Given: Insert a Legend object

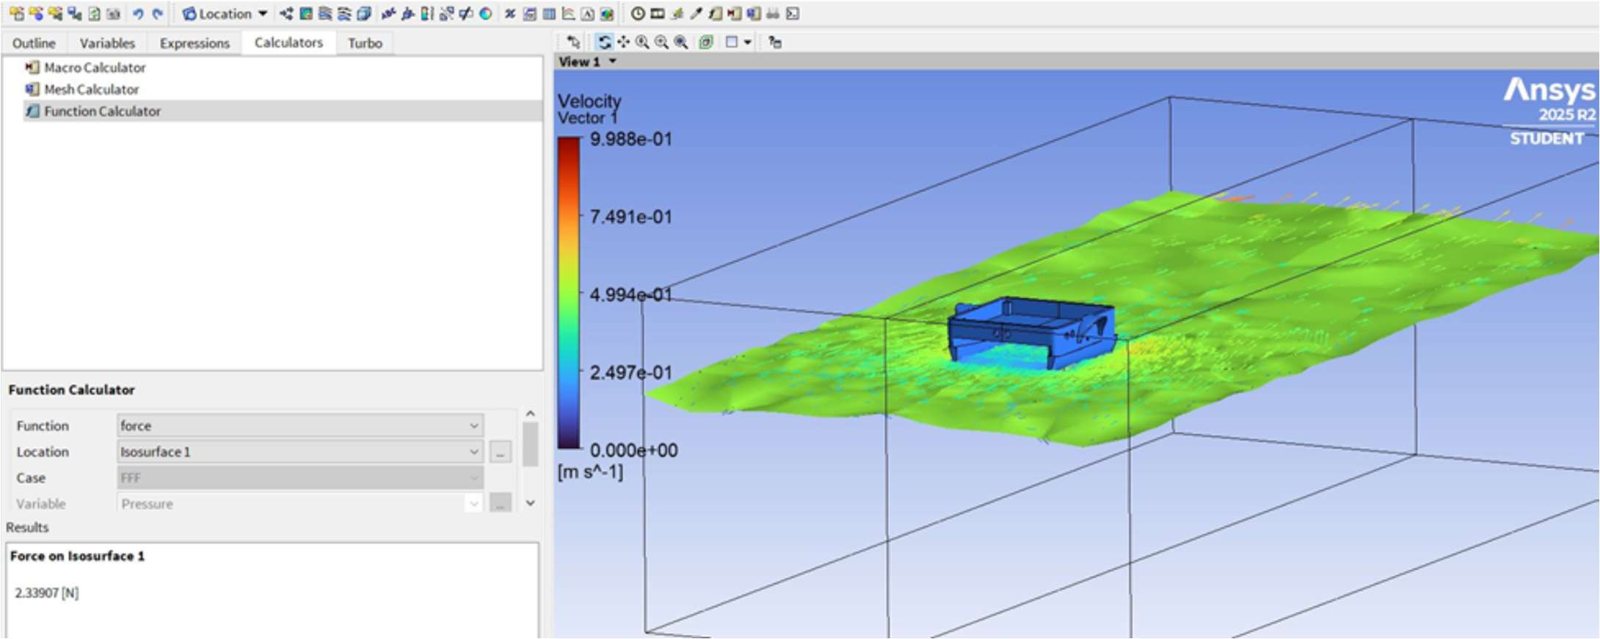Looking at the screenshot, I should [426, 14].
